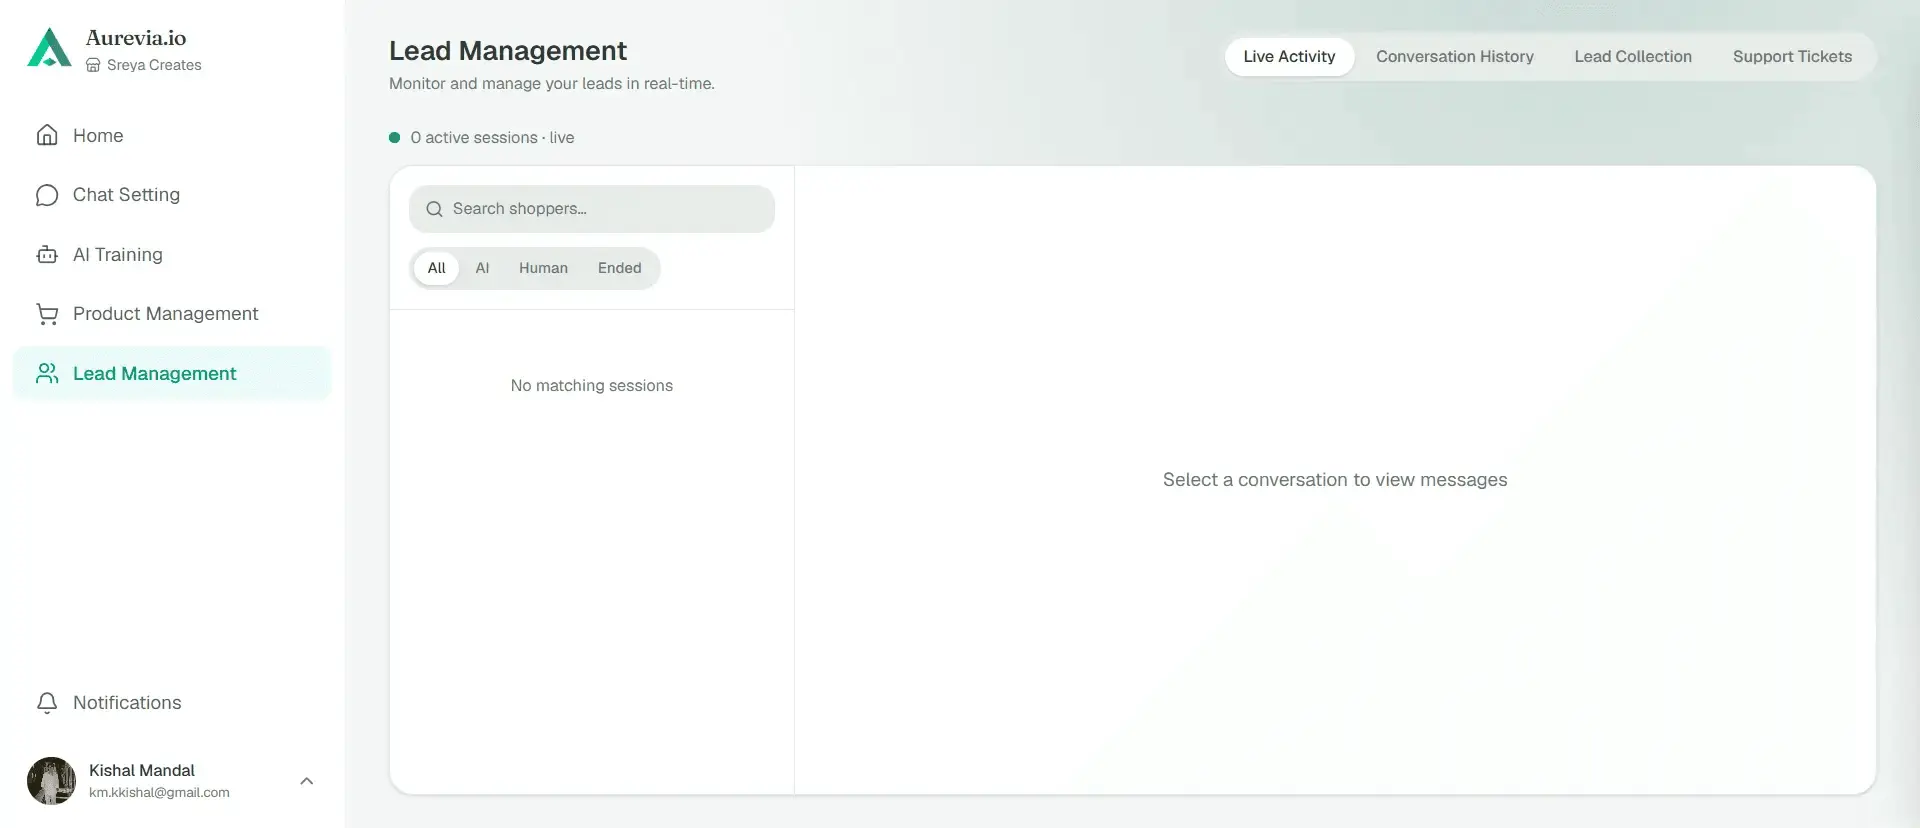Click the store icon beside Sreya Creates
This screenshot has height=828, width=1920.
[x=93, y=65]
